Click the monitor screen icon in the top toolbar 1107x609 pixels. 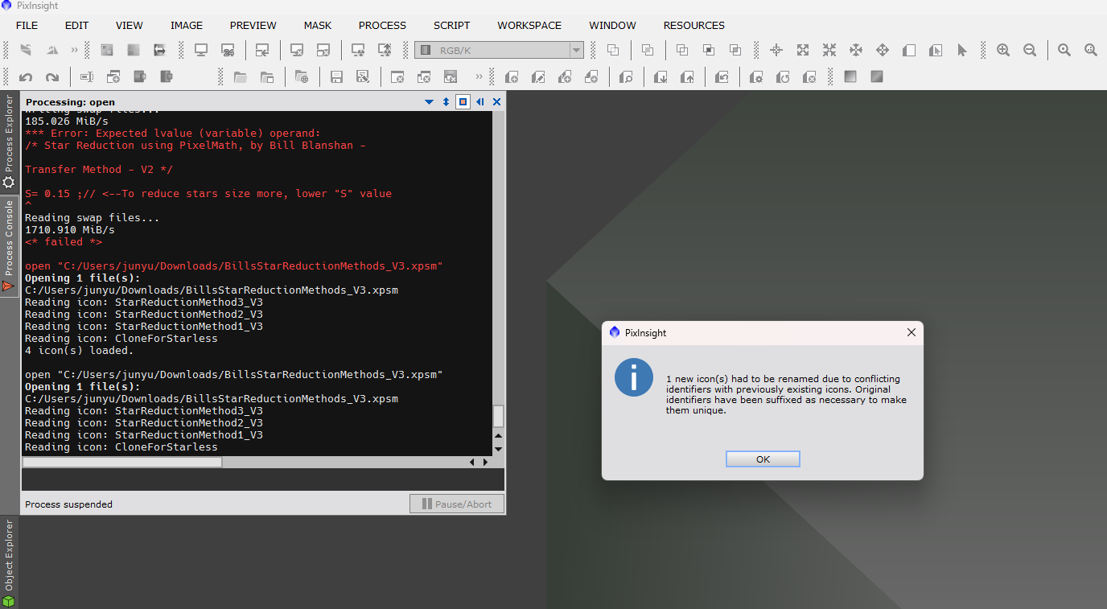tap(201, 50)
